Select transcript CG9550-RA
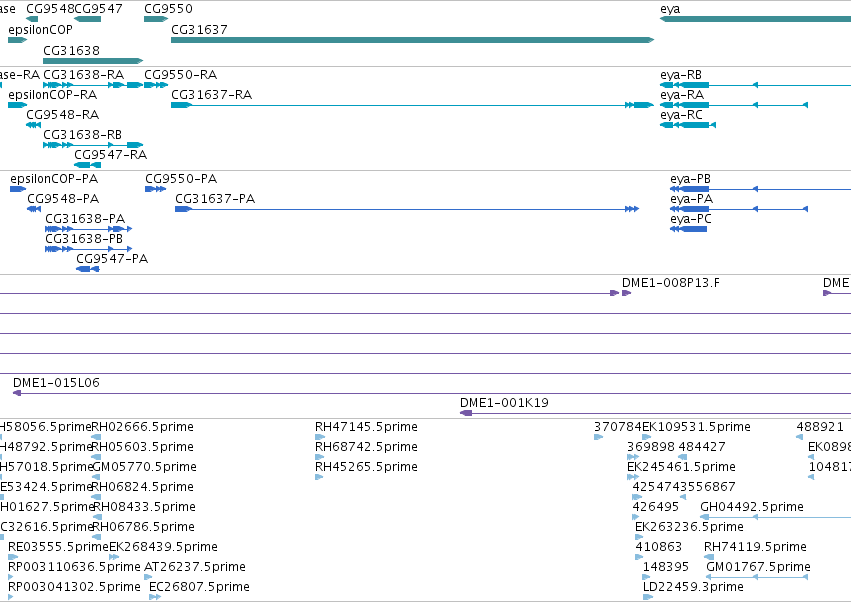Image resolution: width=851 pixels, height=602 pixels. tap(156, 85)
